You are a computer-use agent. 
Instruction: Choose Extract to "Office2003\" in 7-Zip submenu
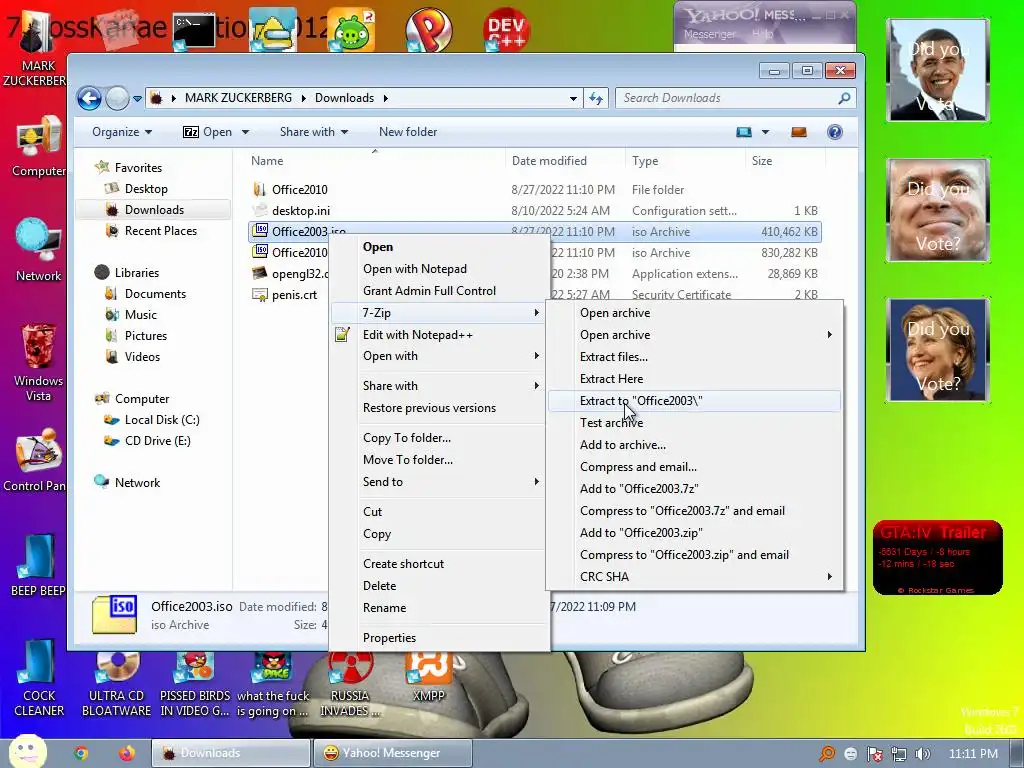click(695, 401)
